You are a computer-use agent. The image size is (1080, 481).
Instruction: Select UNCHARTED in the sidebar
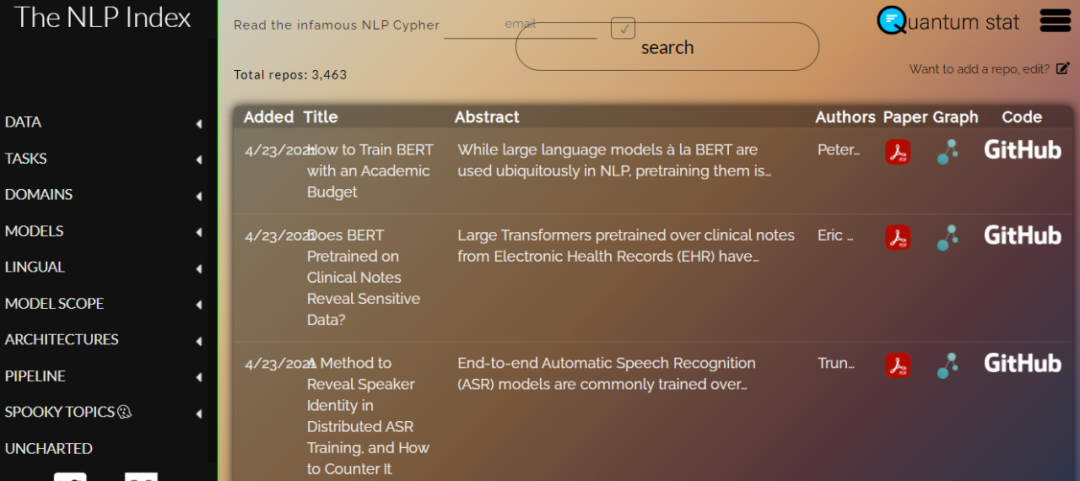[48, 448]
